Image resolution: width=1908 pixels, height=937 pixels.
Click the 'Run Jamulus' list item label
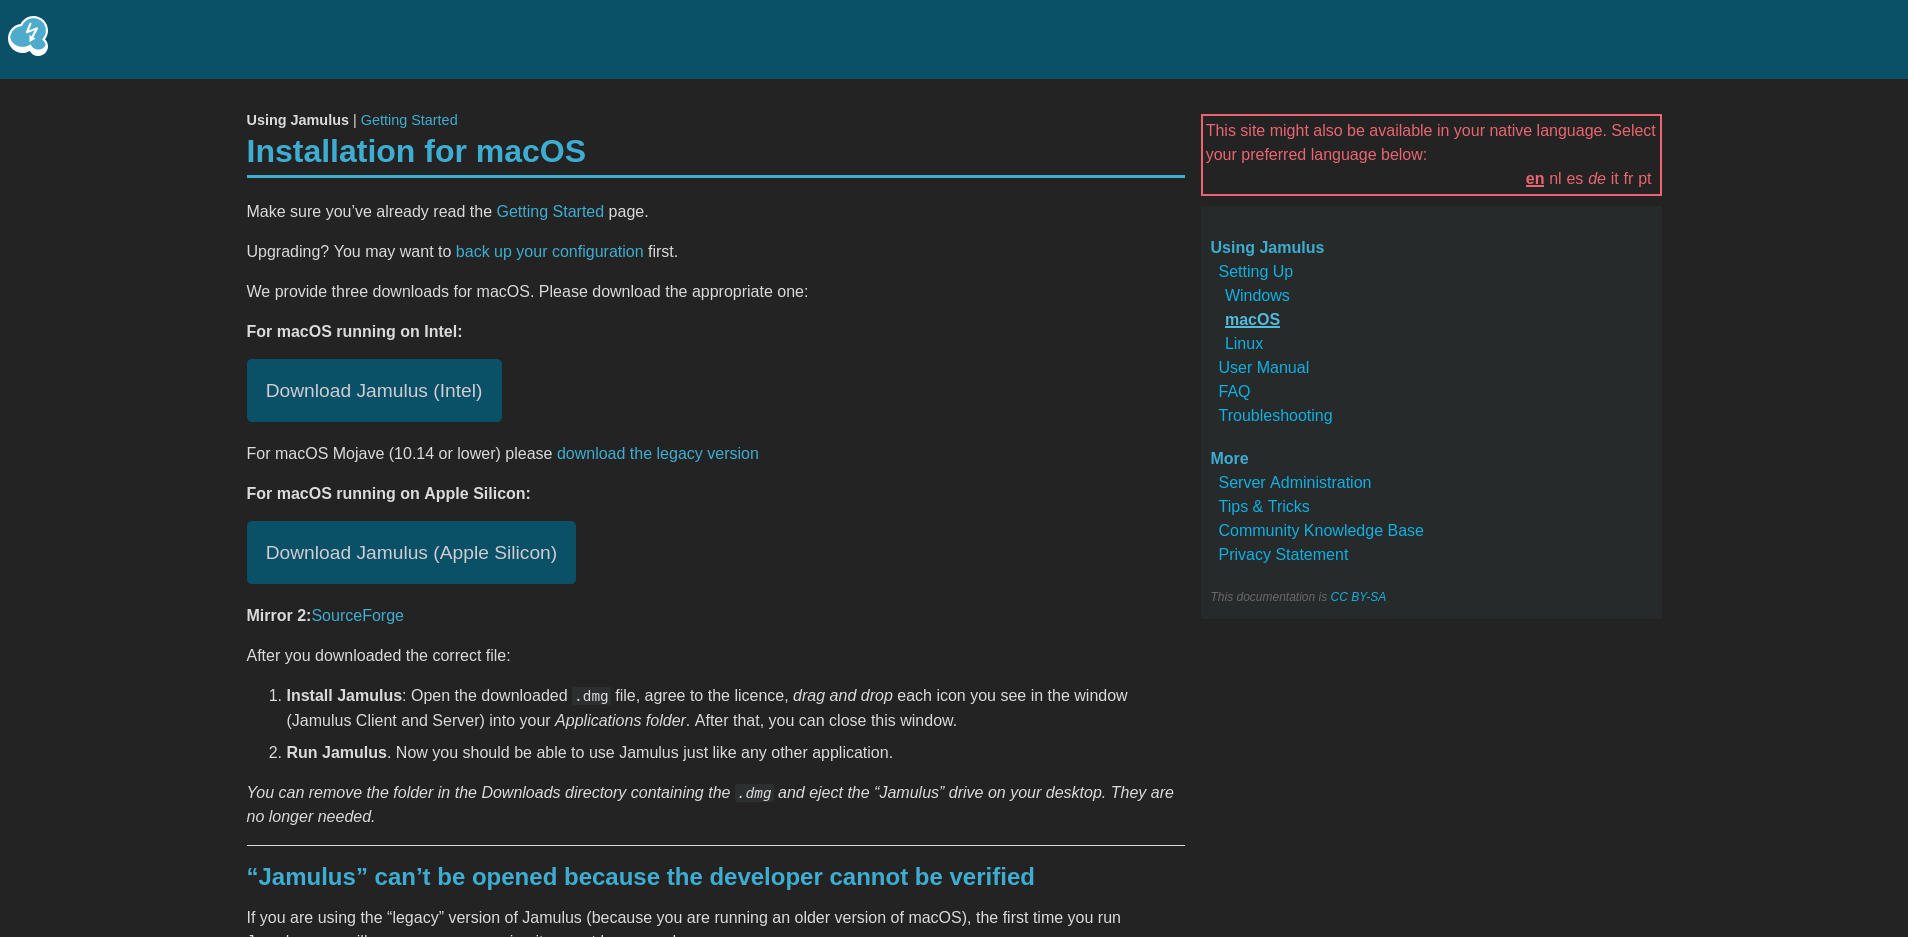336,753
